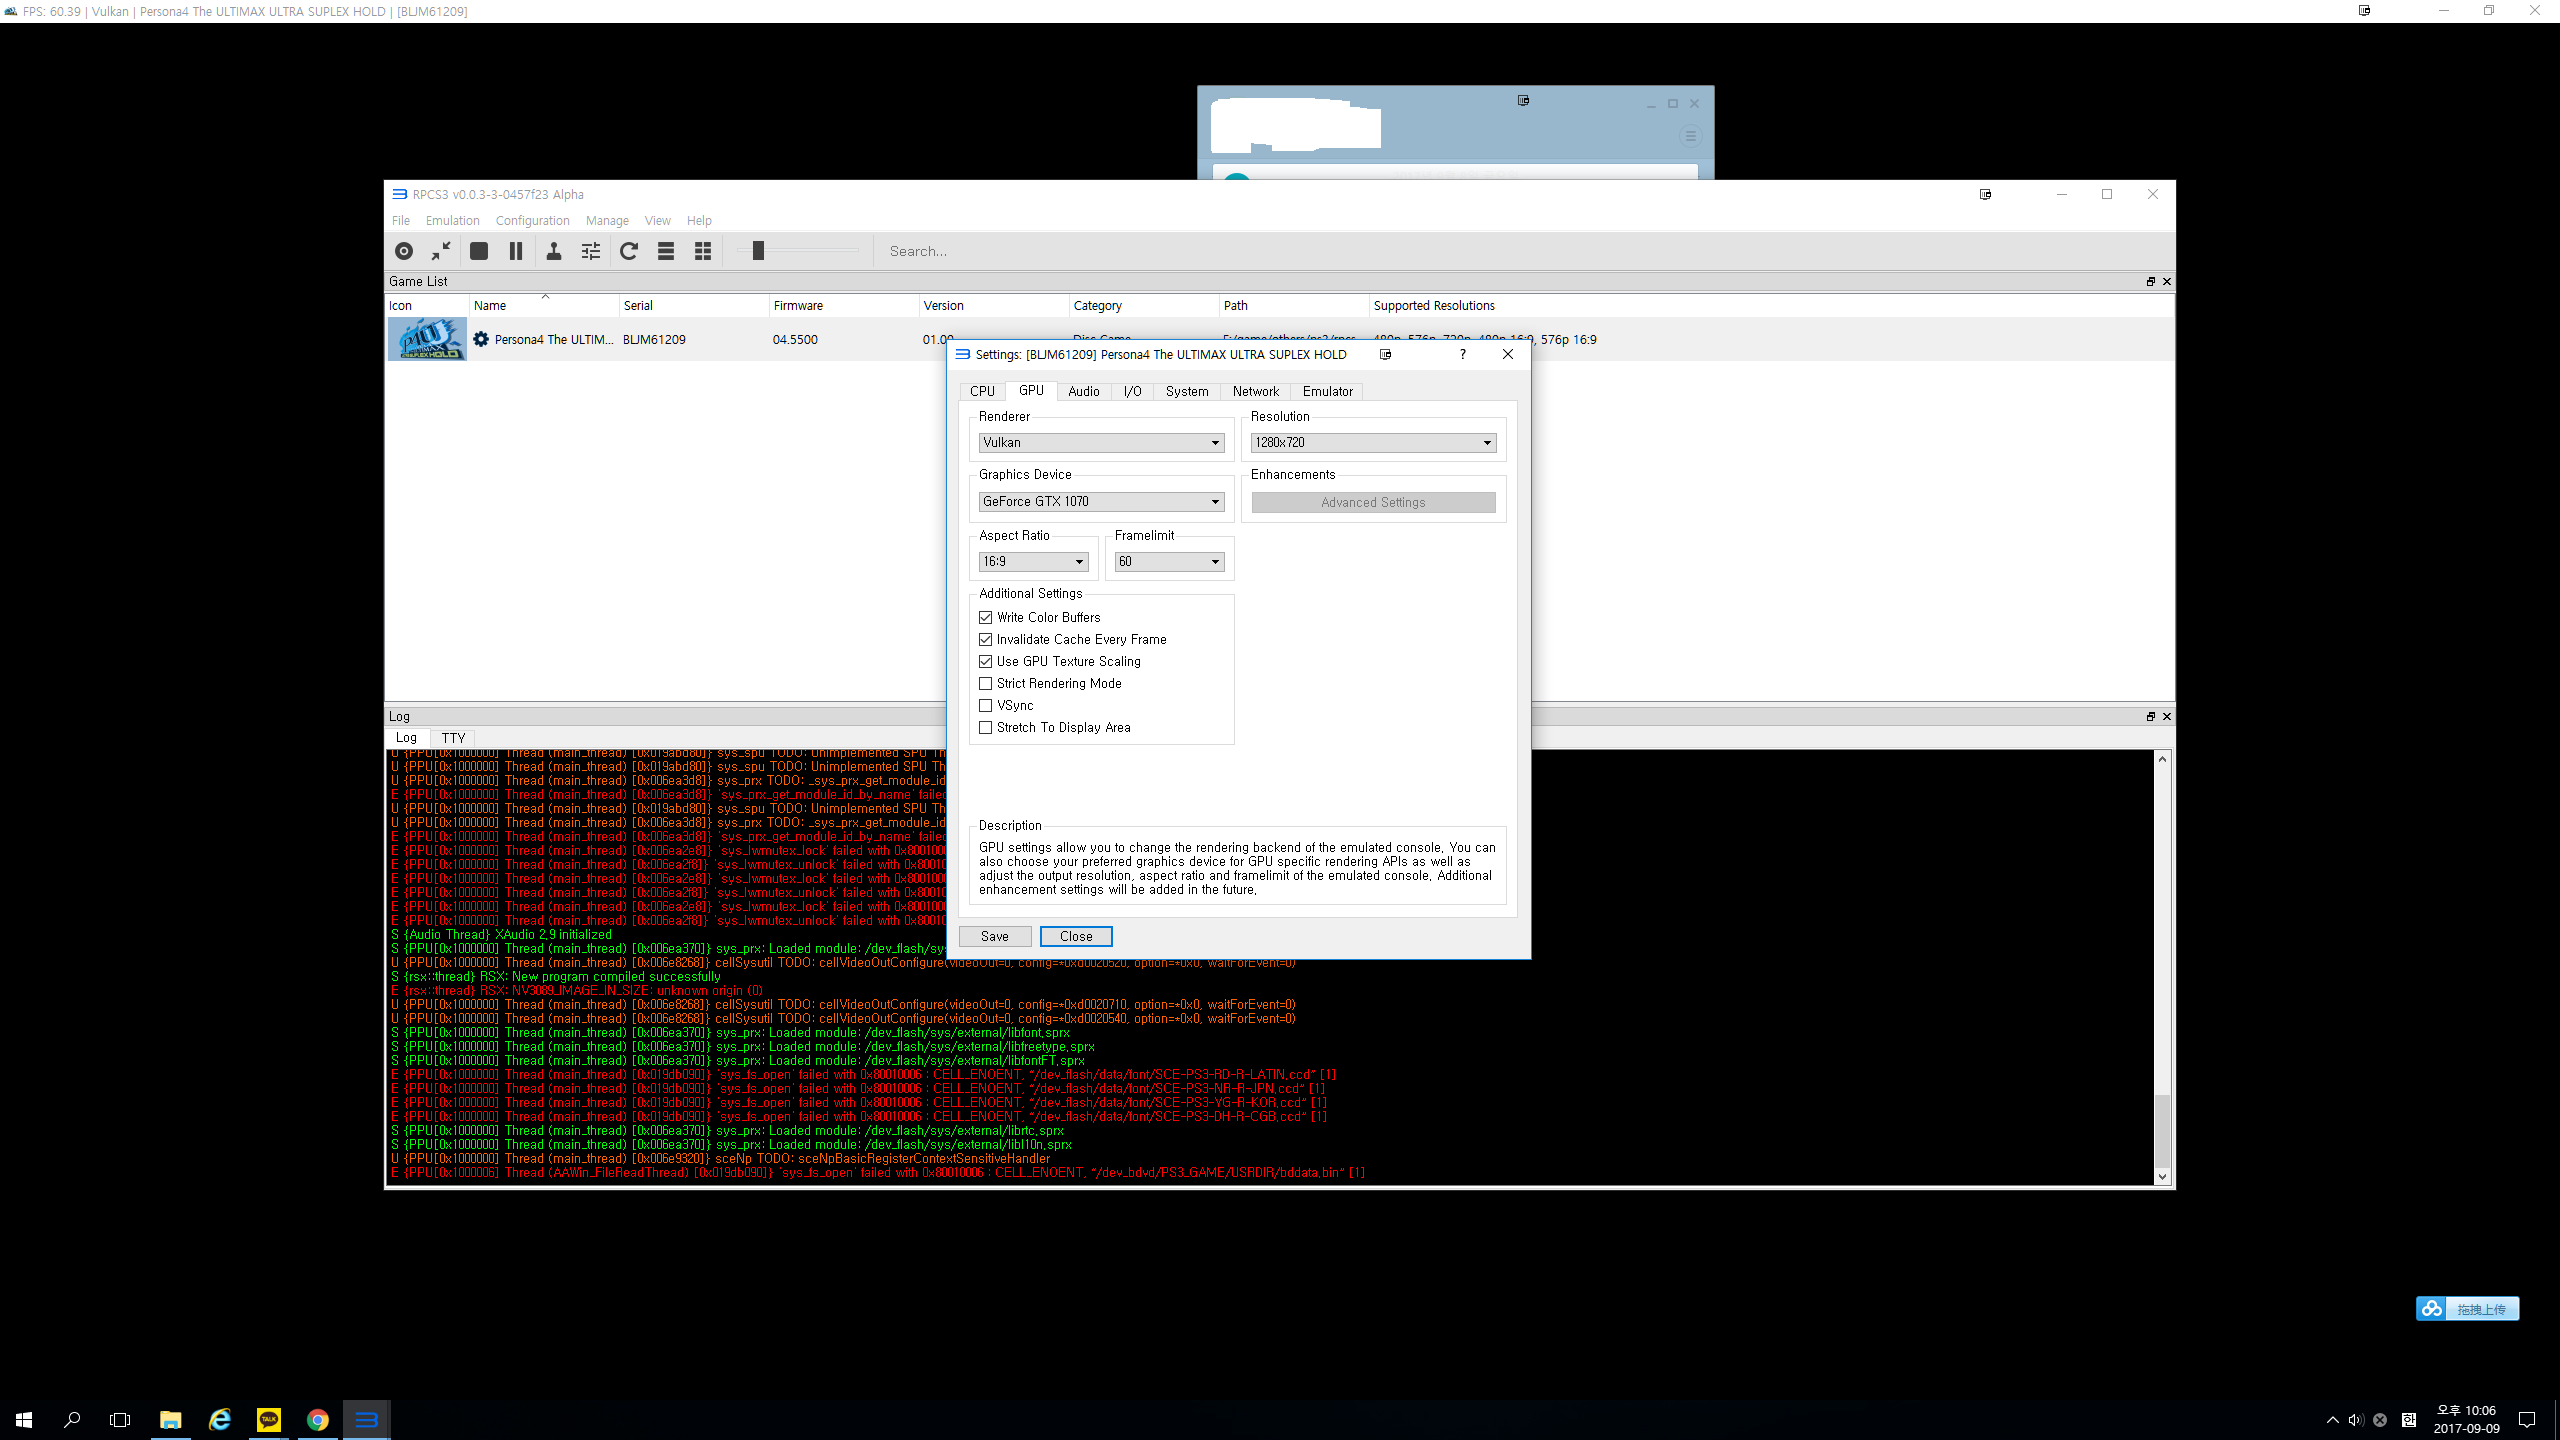Close the Game List dock panel
Viewport: 2560px width, 1440px height.
click(2167, 281)
